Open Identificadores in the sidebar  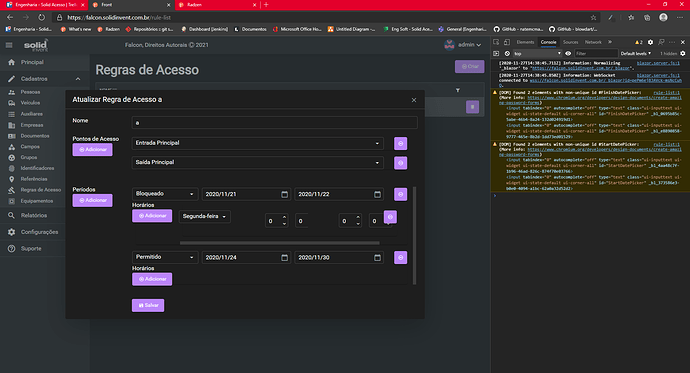pos(37,168)
